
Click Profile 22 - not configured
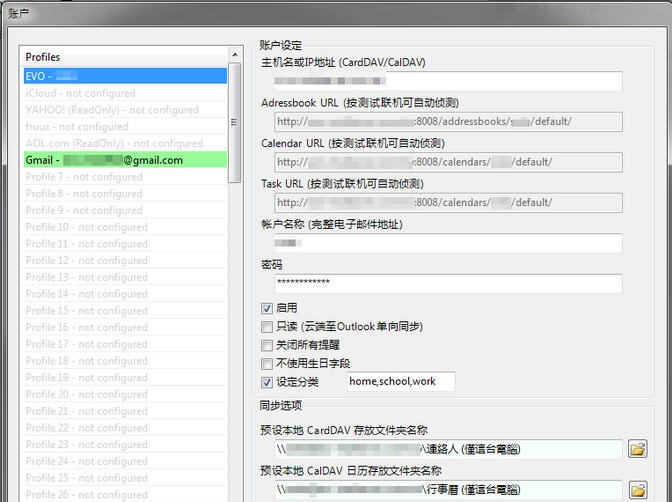(125, 427)
